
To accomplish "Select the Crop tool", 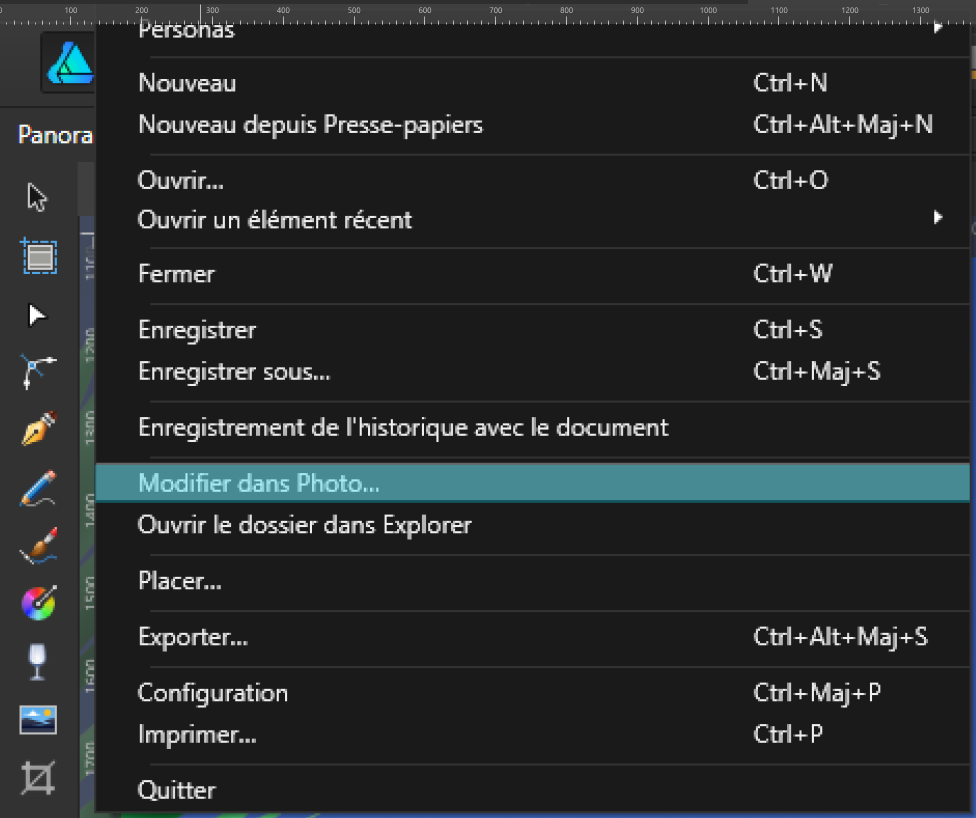I will (x=38, y=778).
